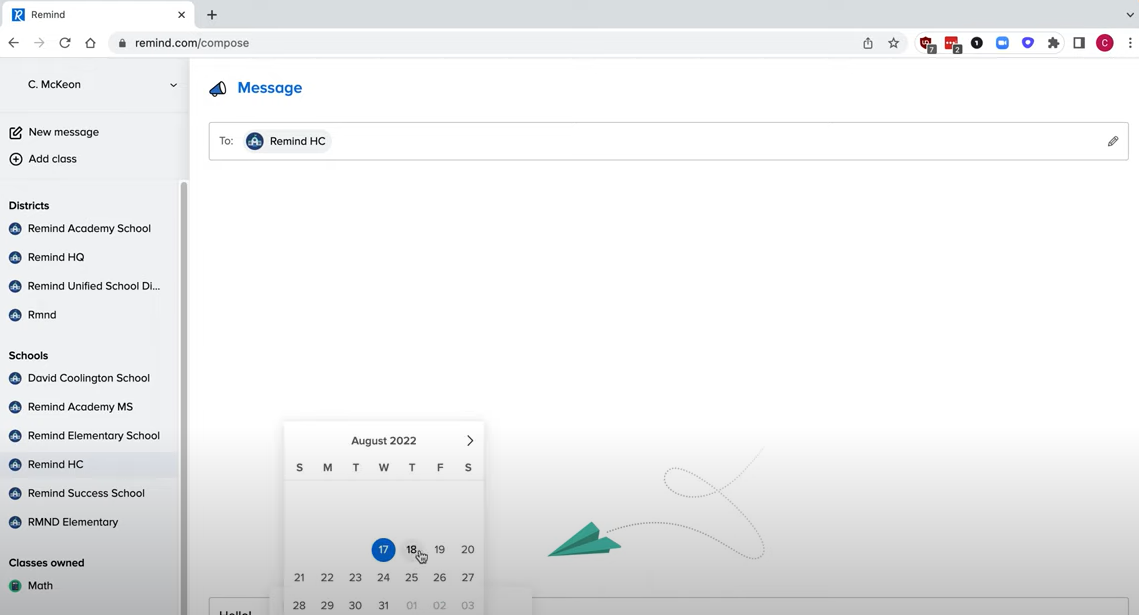Open a new browser tab
This screenshot has width=1139, height=615.
click(211, 14)
